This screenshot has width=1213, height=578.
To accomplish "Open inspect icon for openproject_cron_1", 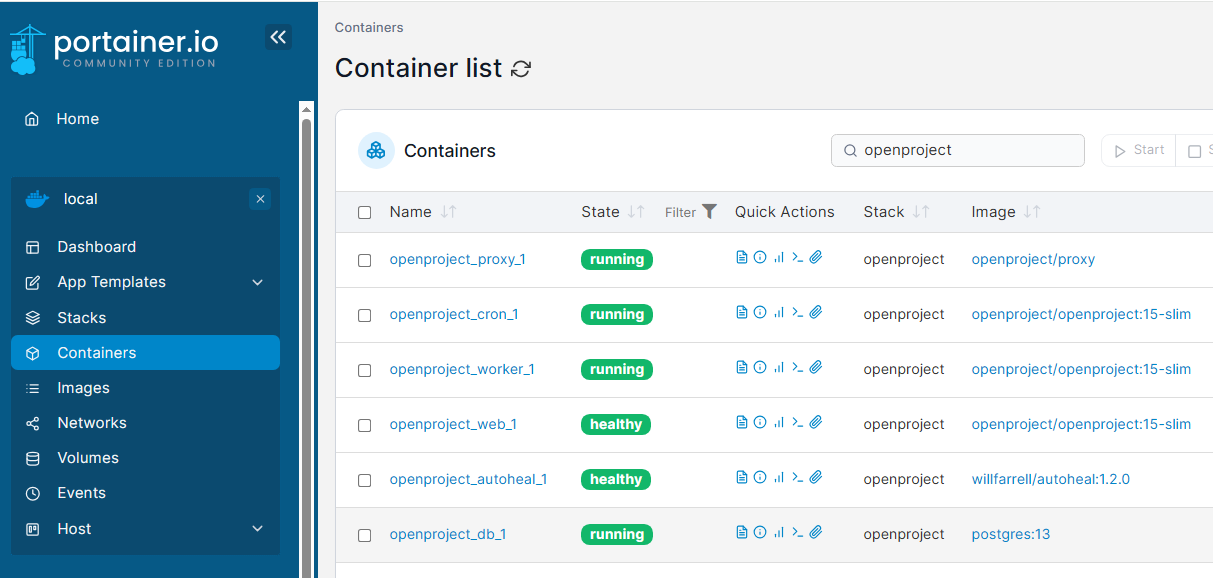I will [760, 313].
